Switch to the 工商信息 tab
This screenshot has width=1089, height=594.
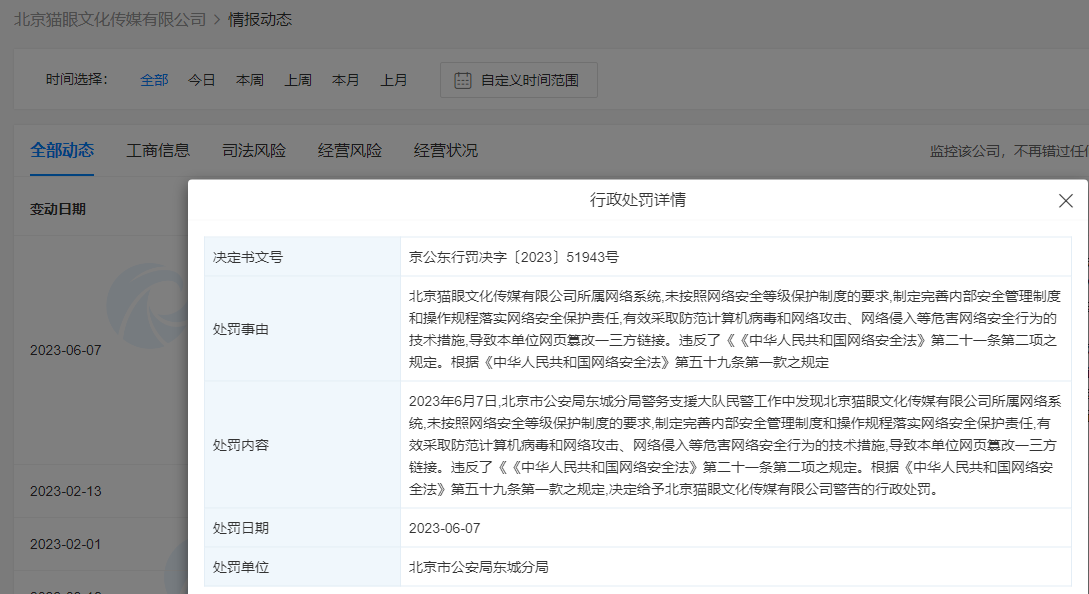[x=158, y=150]
